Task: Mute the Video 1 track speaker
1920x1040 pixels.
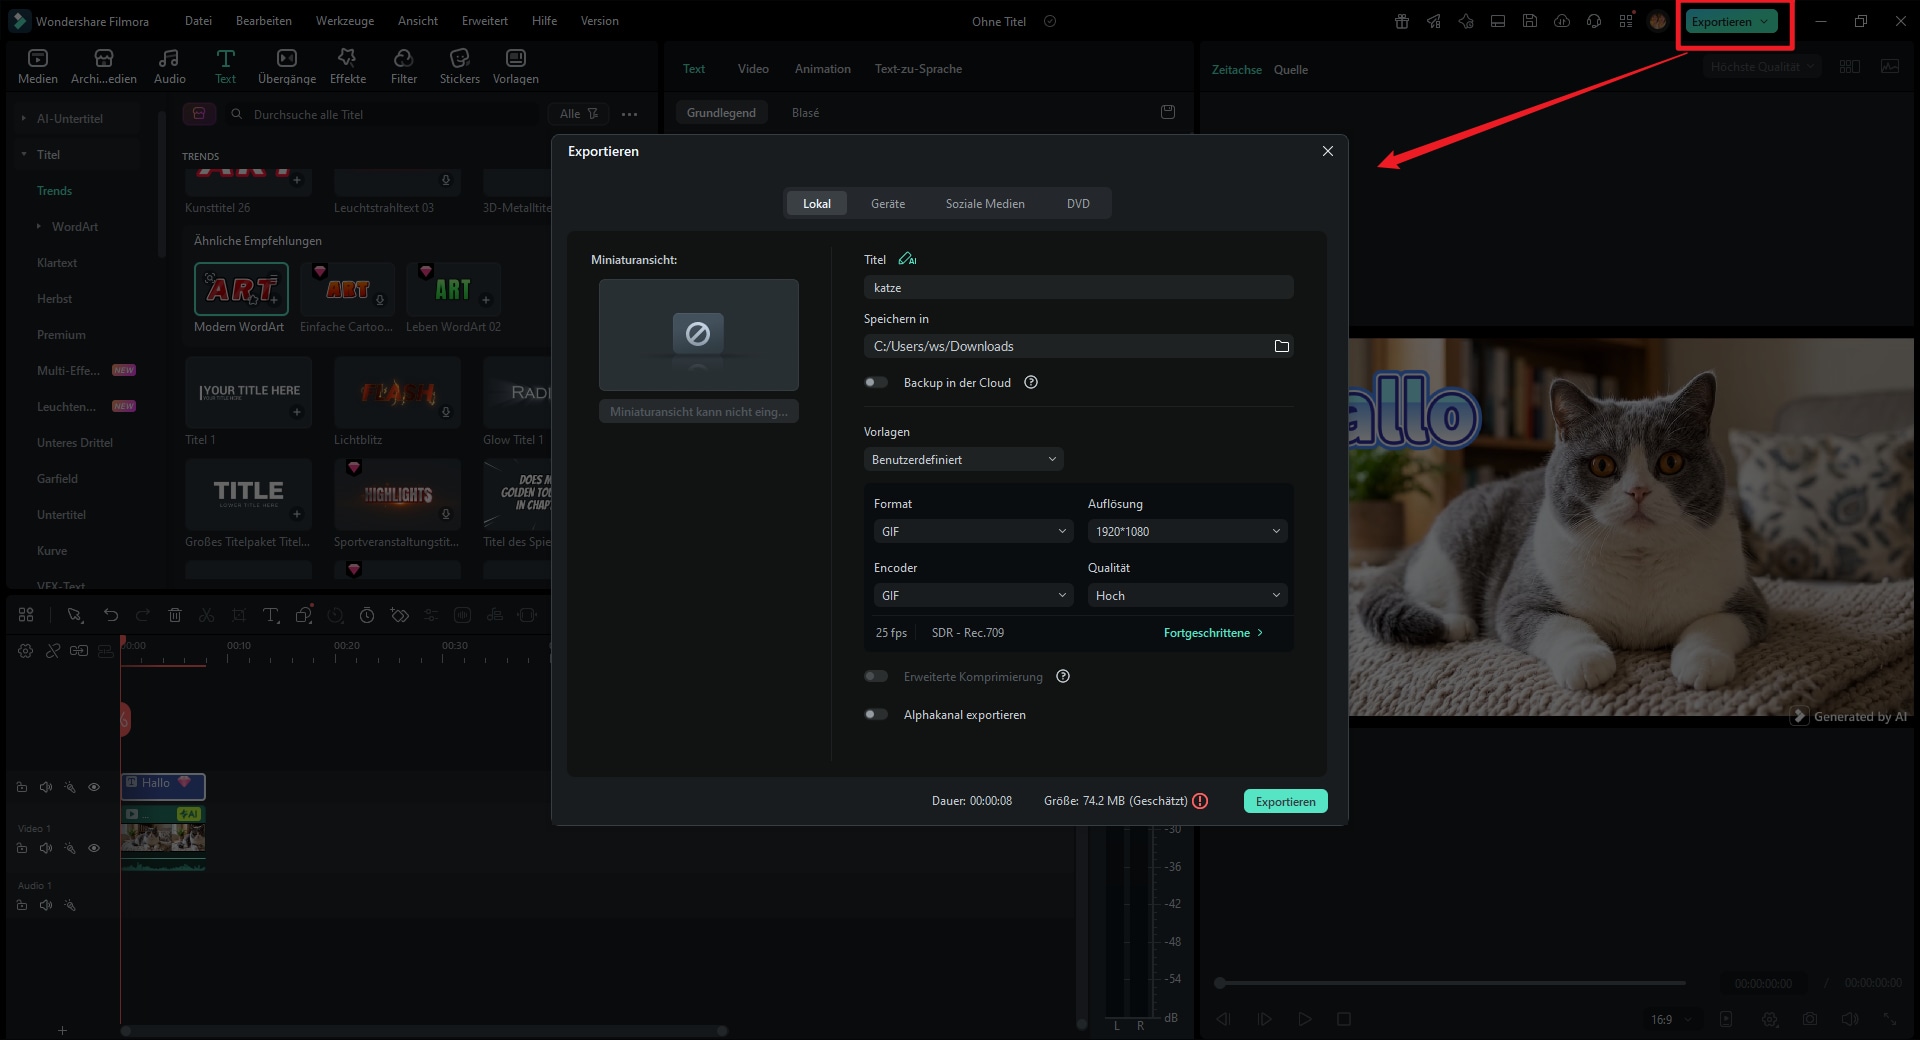Action: [x=46, y=848]
